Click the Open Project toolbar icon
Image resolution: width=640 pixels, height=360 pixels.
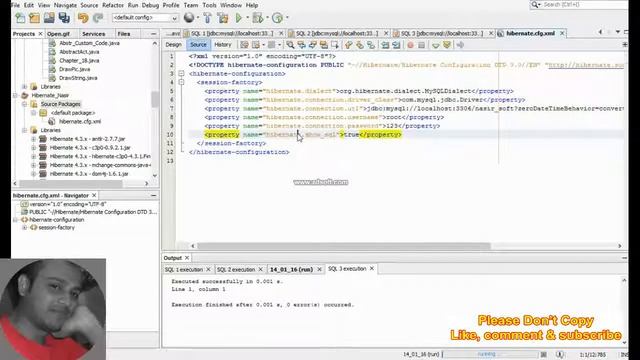pyautogui.click(x=49, y=18)
